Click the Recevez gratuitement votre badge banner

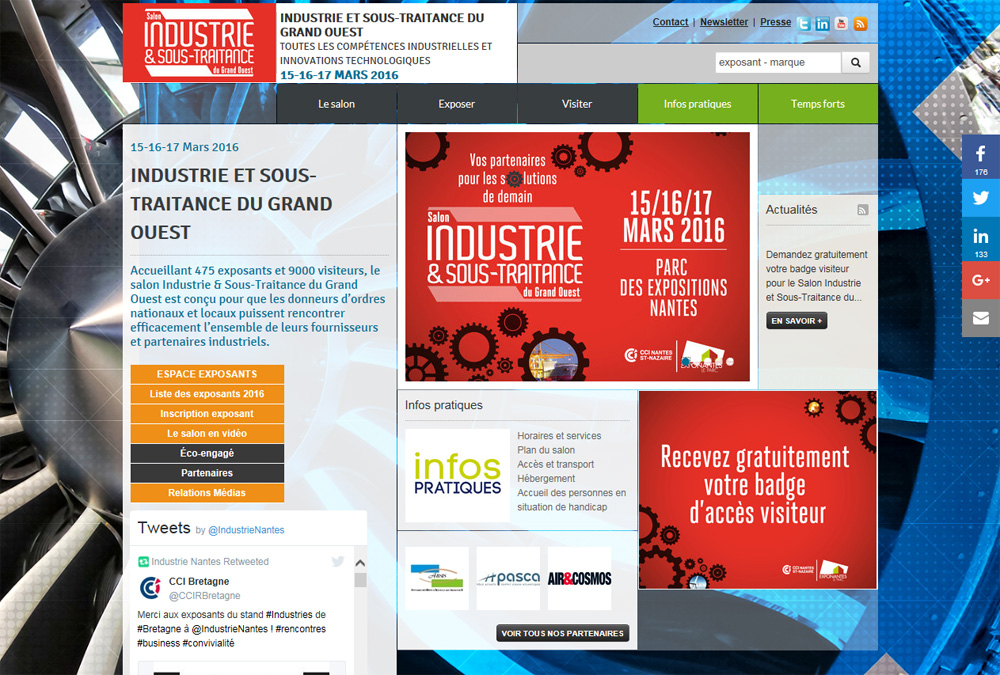(x=758, y=490)
